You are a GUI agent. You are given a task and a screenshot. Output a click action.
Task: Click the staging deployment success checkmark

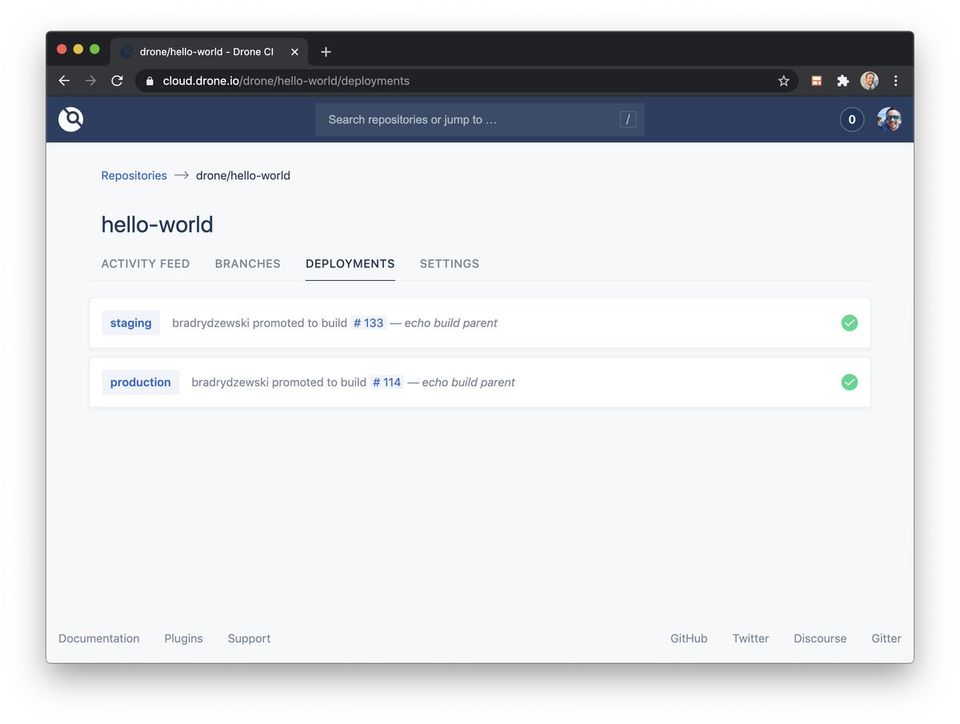point(849,323)
